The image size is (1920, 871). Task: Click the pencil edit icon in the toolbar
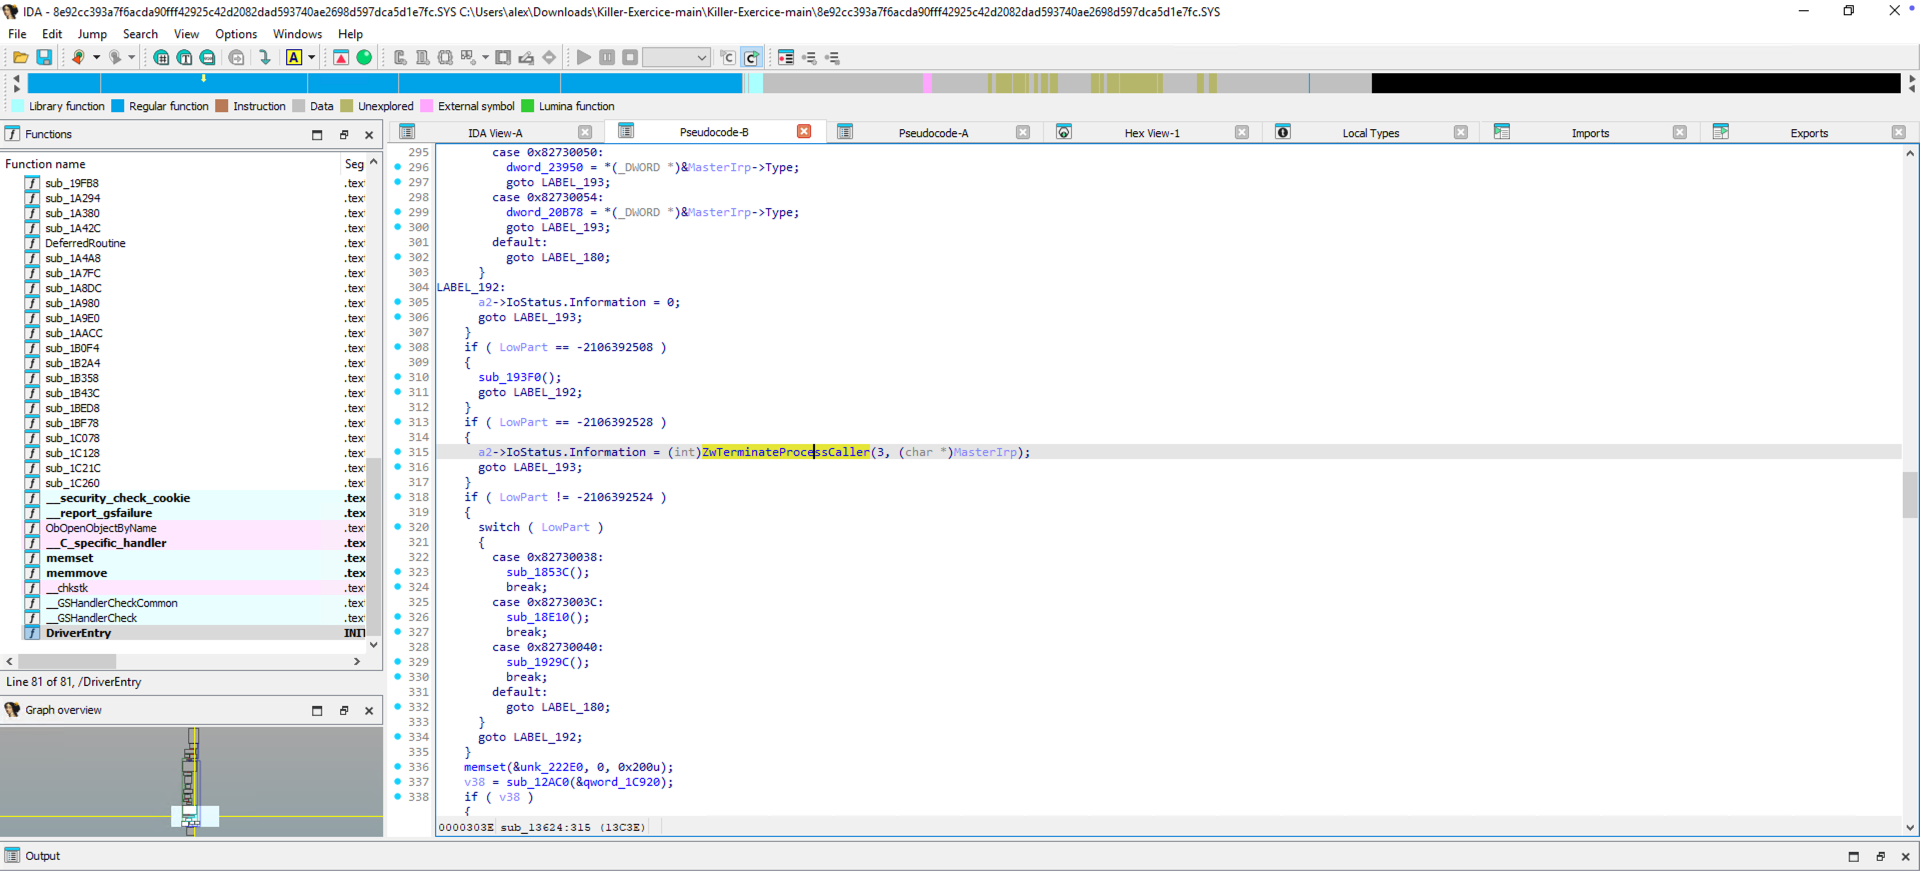tap(526, 58)
